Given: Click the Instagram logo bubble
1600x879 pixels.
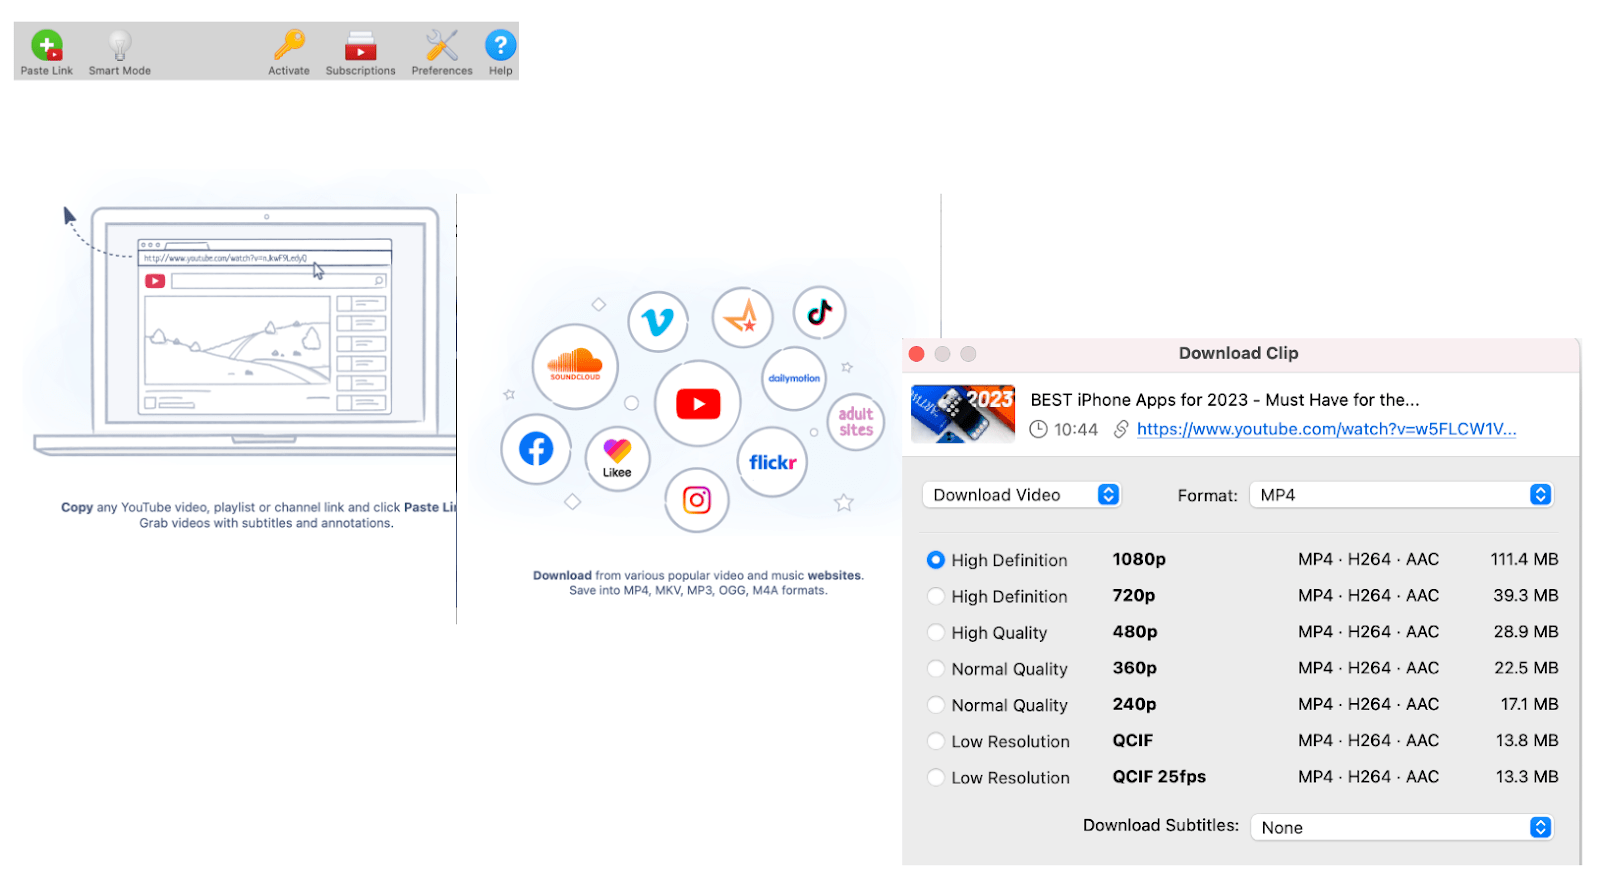Looking at the screenshot, I should pos(697,500).
